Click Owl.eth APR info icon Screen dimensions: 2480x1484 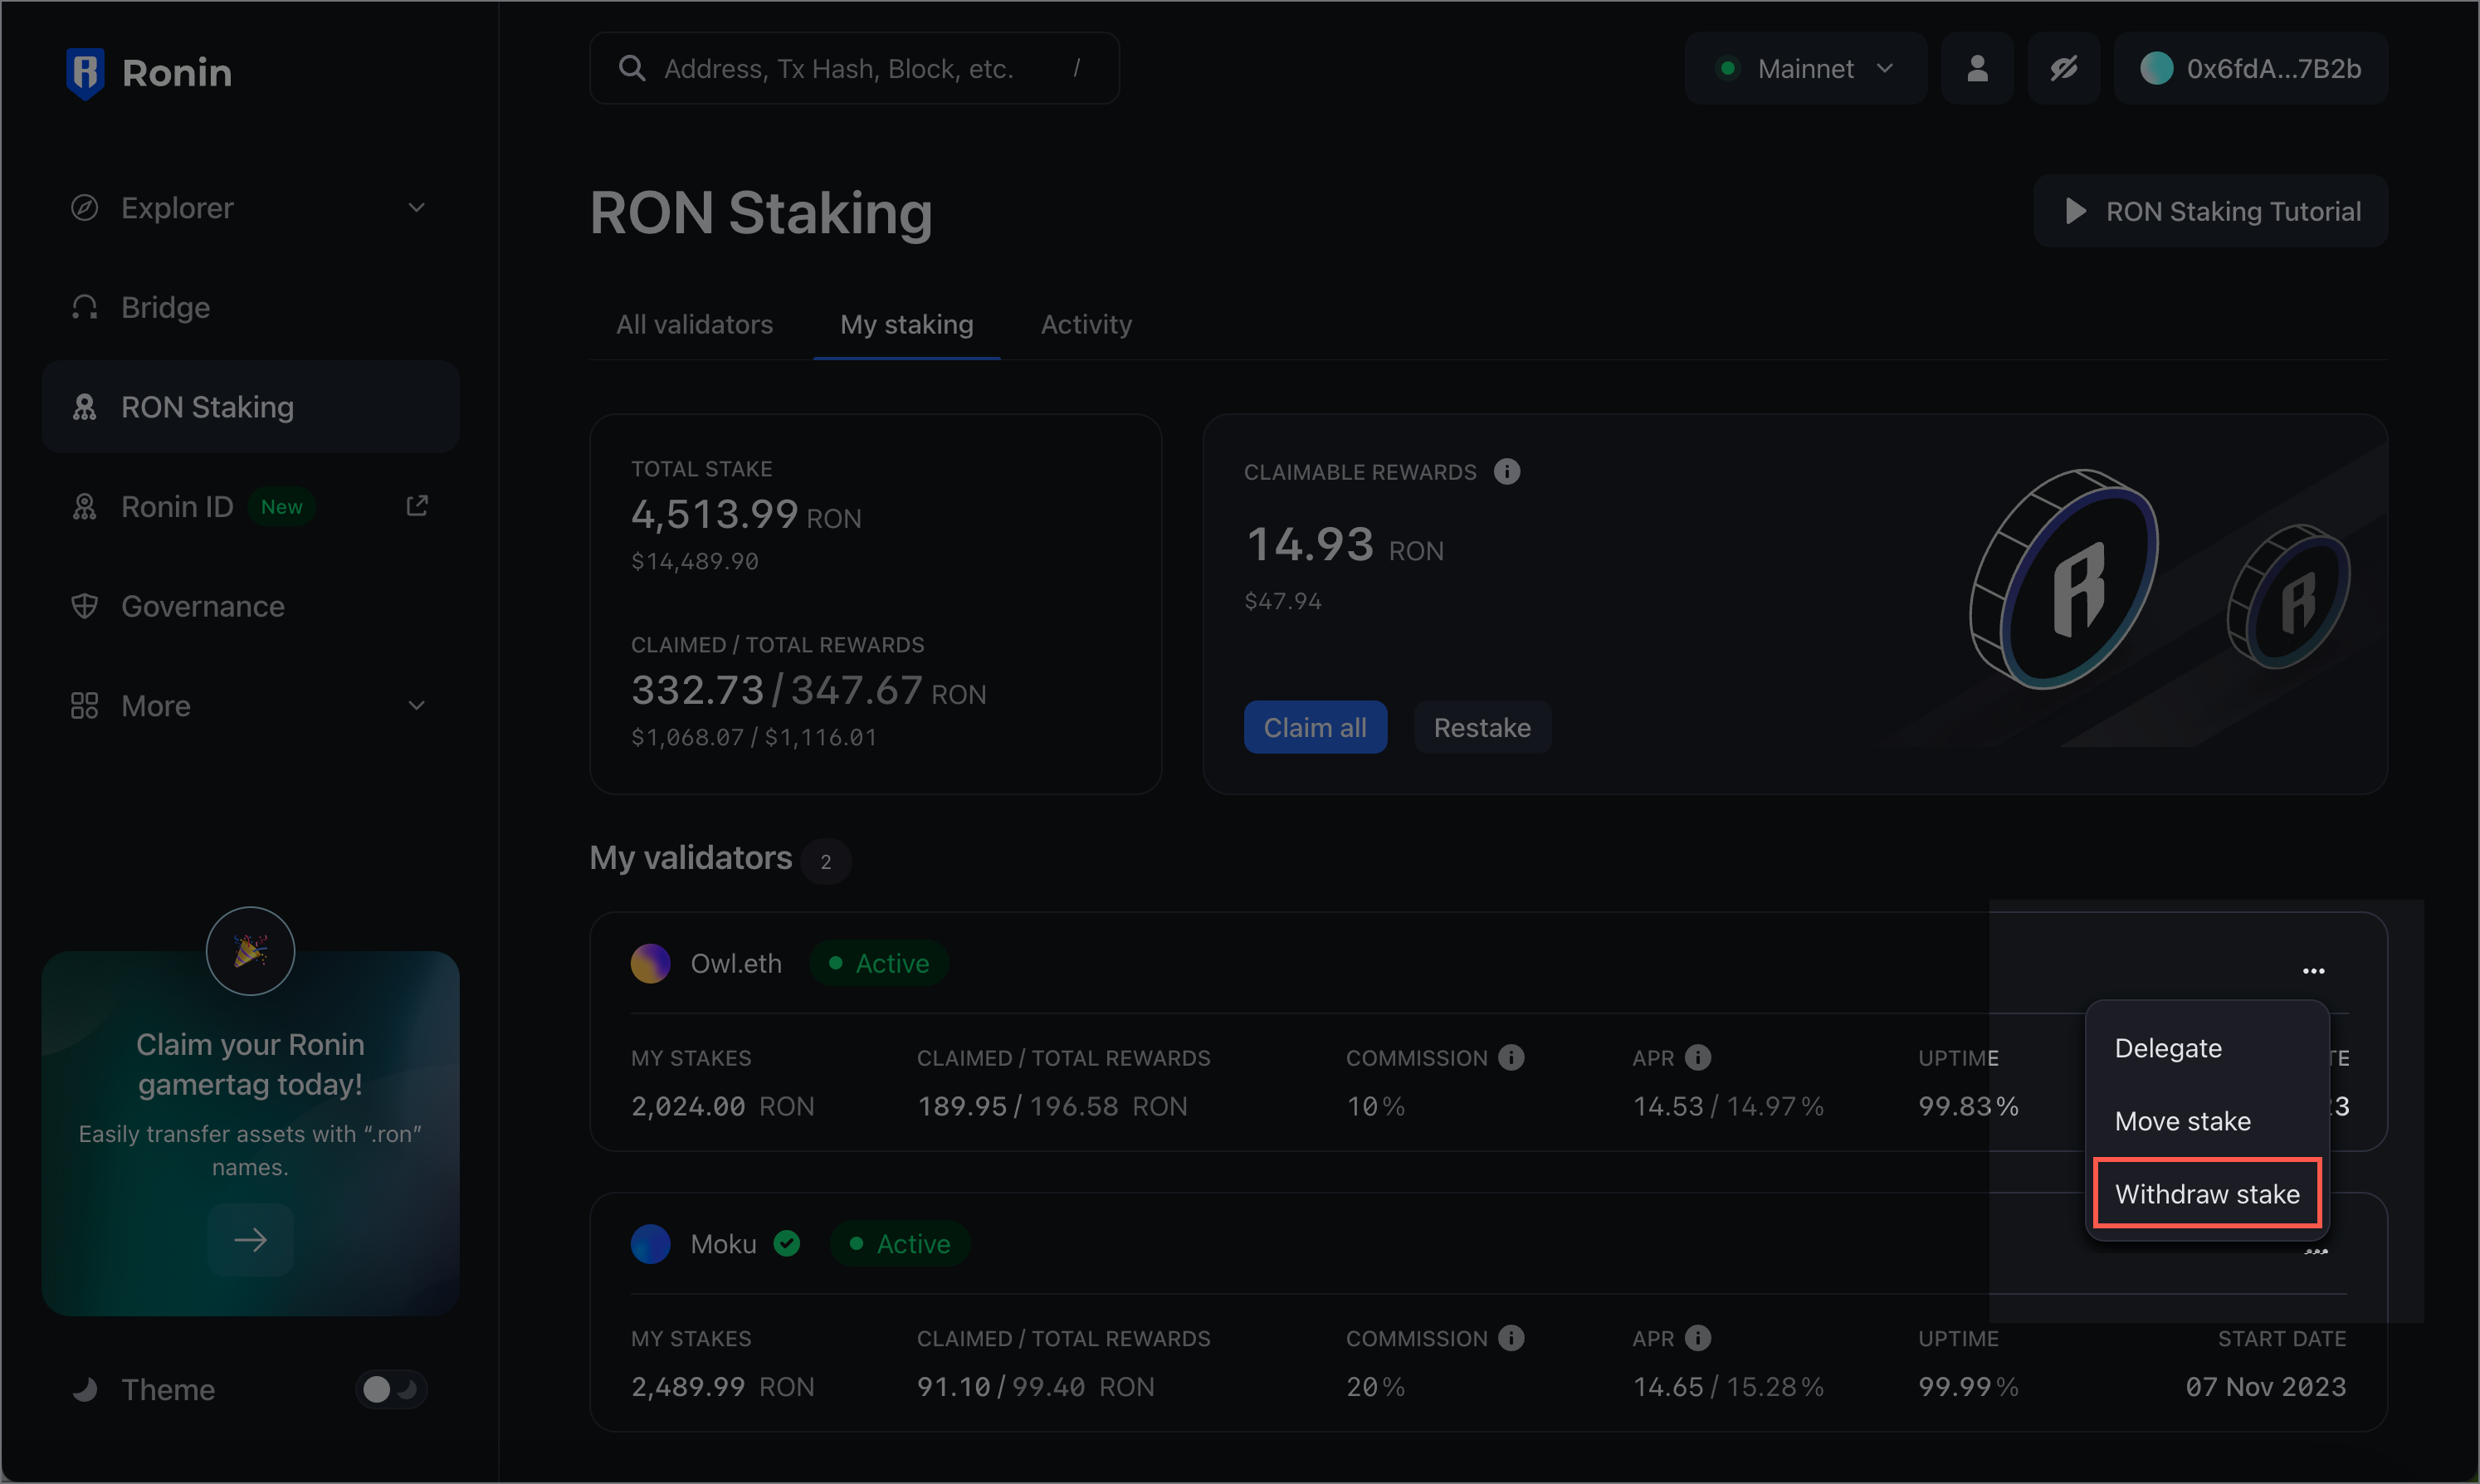click(1697, 1057)
